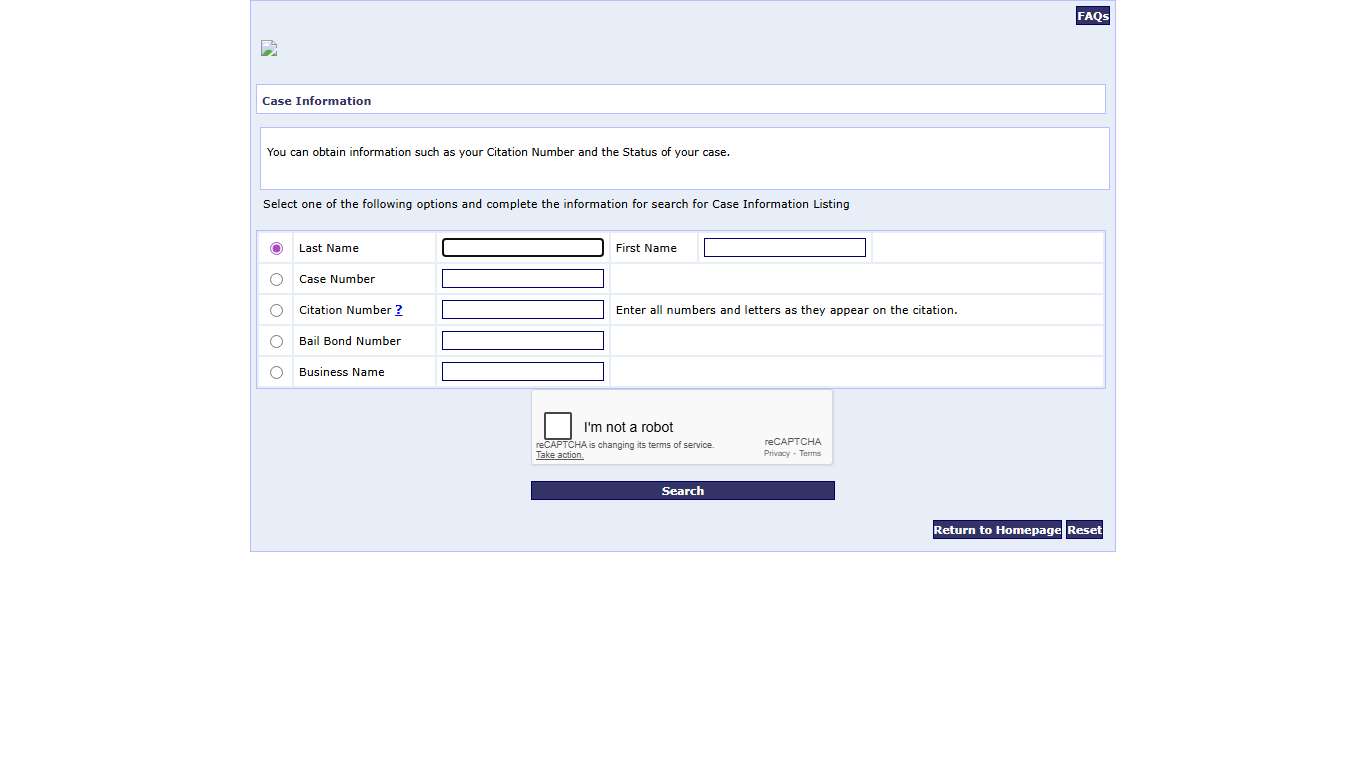The height and width of the screenshot is (768, 1366).
Task: Click the Business Name input field
Action: pos(522,371)
